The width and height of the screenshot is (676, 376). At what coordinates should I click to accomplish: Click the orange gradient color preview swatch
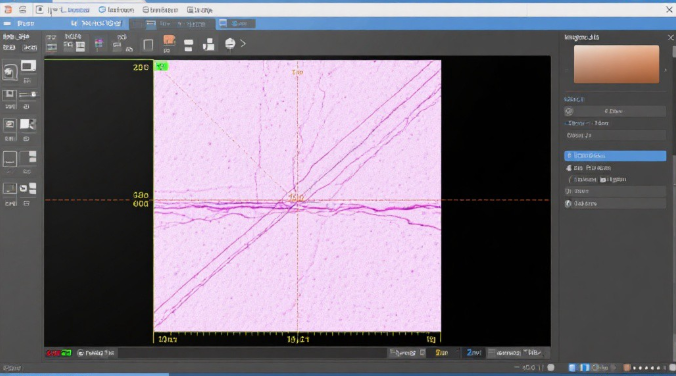616,64
